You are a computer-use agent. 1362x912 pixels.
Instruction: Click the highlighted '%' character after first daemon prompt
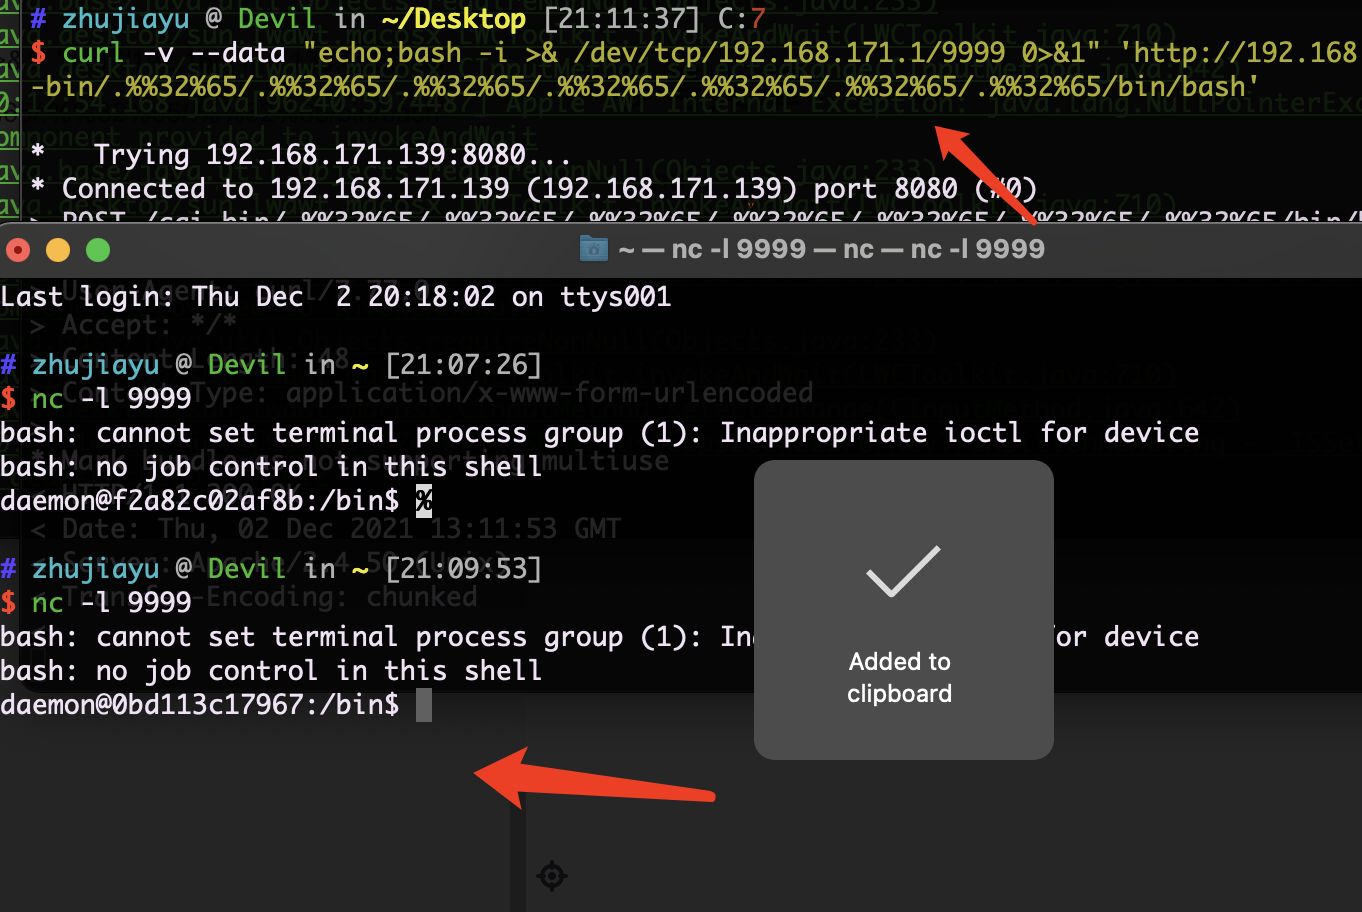tap(424, 501)
